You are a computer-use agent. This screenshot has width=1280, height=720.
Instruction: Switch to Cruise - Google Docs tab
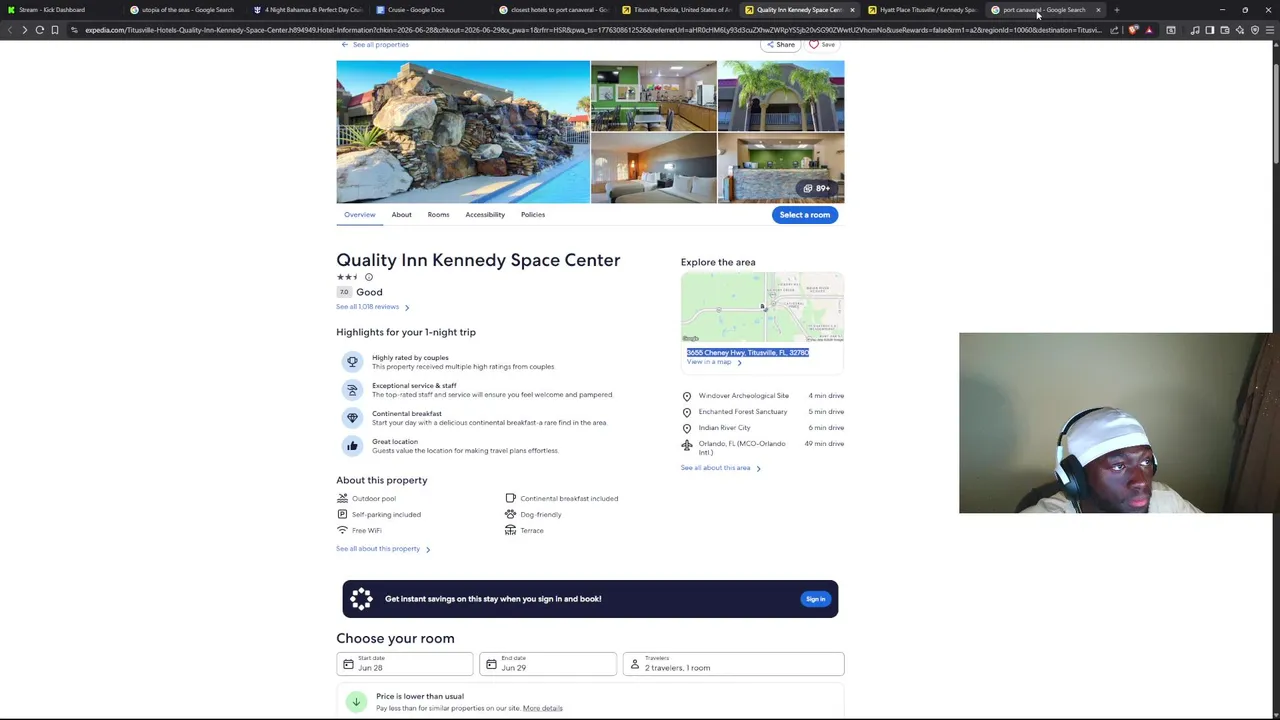[429, 10]
